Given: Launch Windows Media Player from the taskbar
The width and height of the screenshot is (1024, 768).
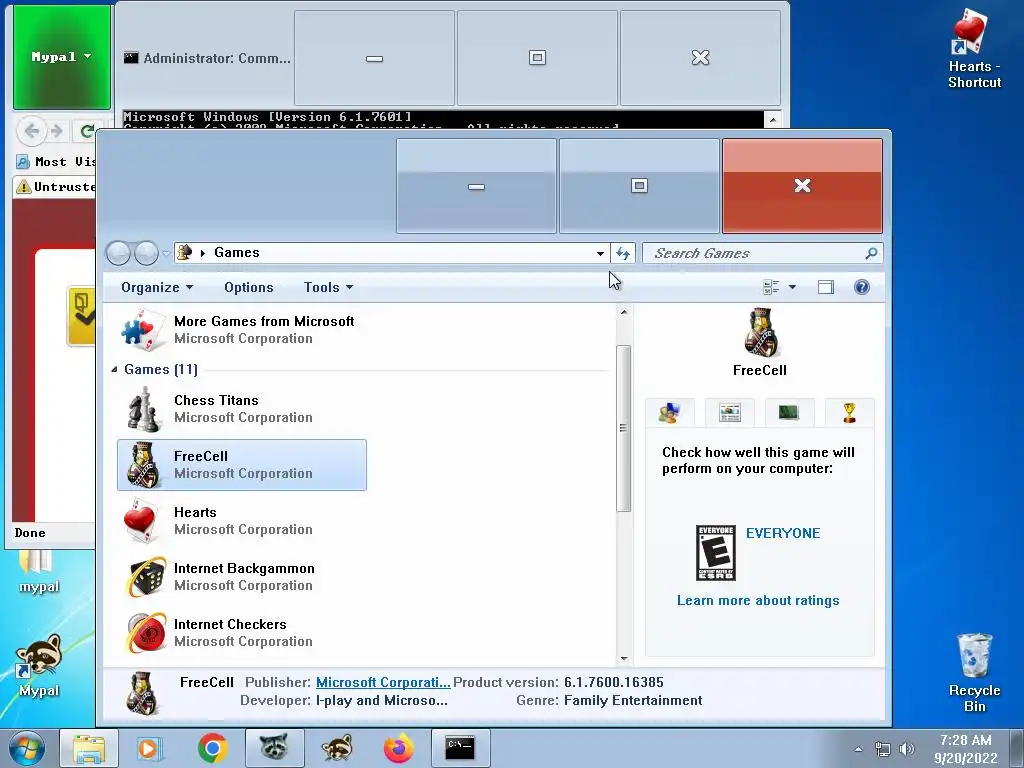Looking at the screenshot, I should point(150,748).
